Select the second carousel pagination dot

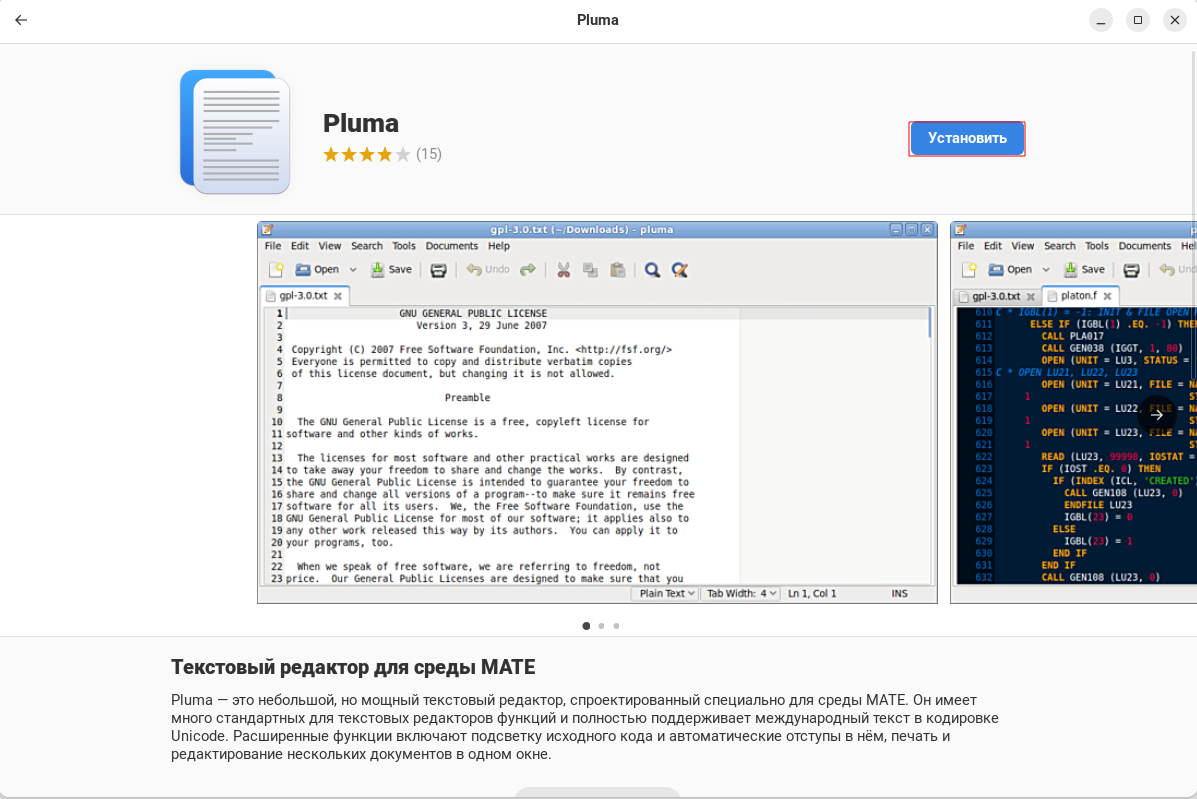[x=601, y=626]
